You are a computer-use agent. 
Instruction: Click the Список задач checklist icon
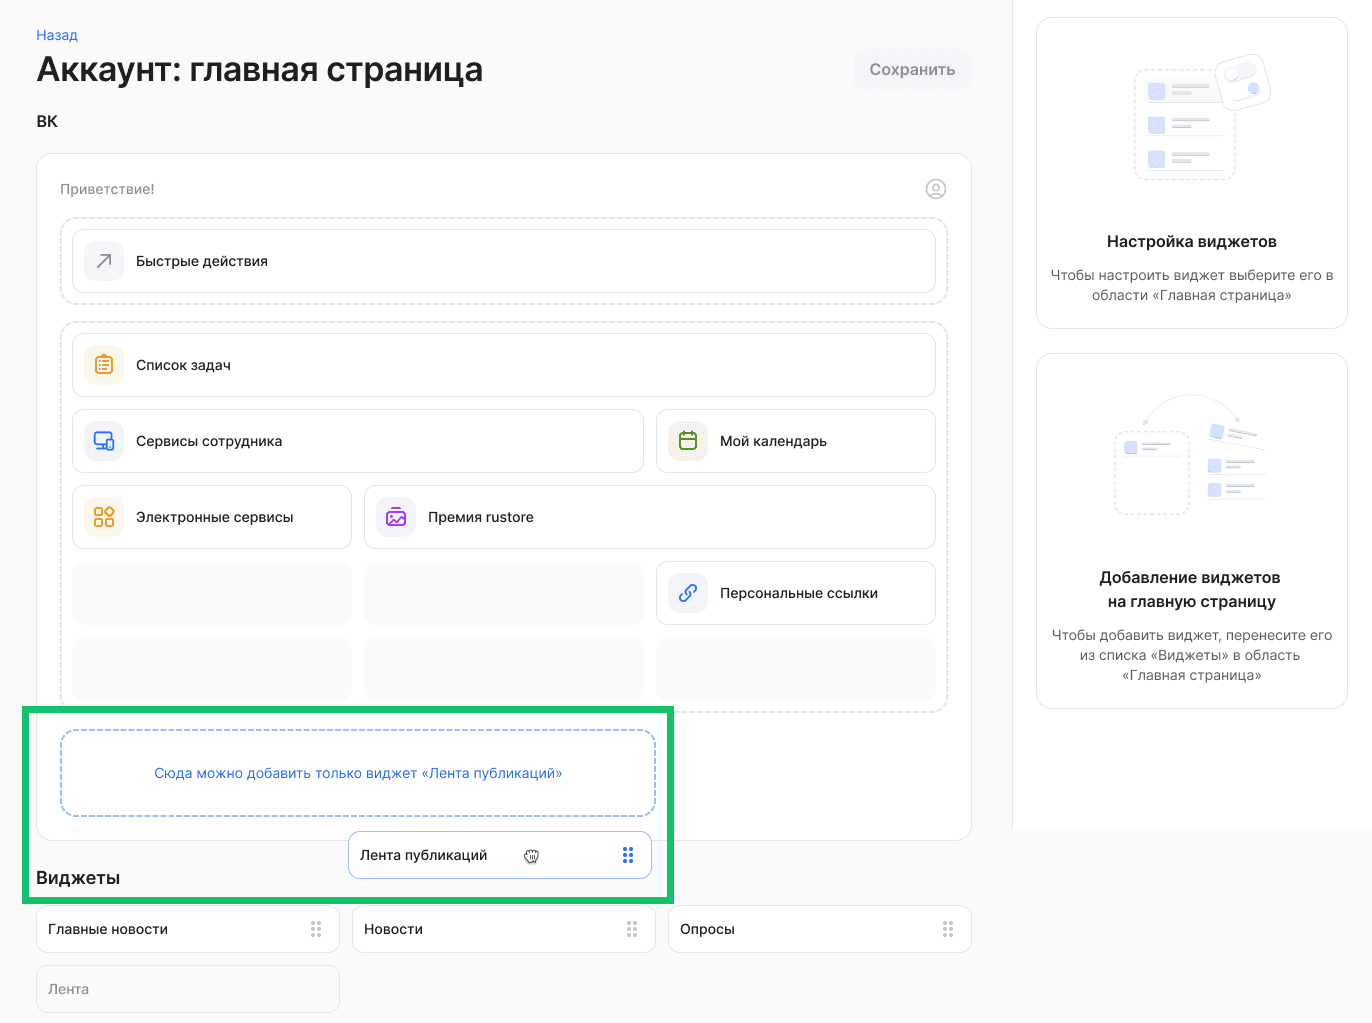[103, 364]
